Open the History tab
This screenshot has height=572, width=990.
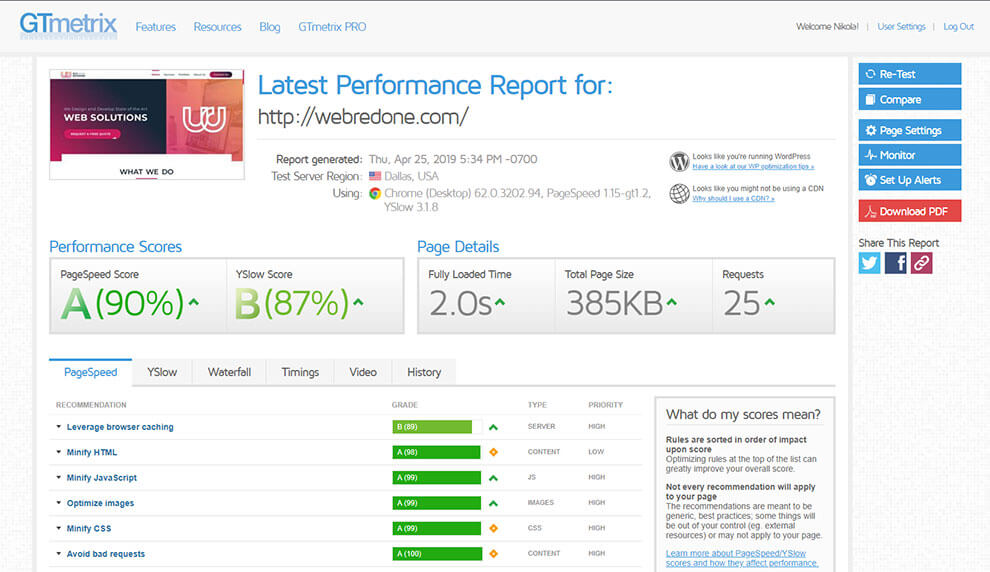click(424, 372)
